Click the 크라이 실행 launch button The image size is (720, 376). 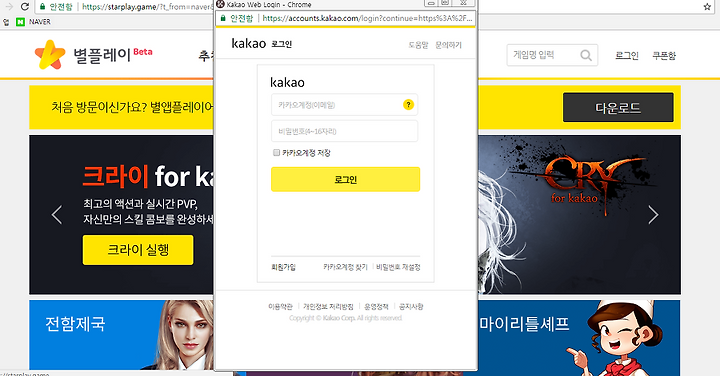[x=138, y=250]
